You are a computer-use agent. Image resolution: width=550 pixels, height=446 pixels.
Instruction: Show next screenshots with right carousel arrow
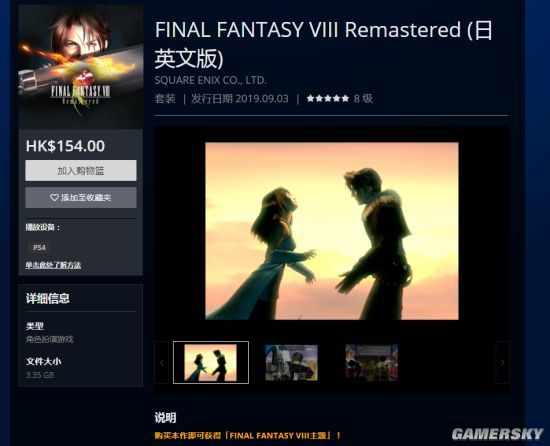click(502, 363)
